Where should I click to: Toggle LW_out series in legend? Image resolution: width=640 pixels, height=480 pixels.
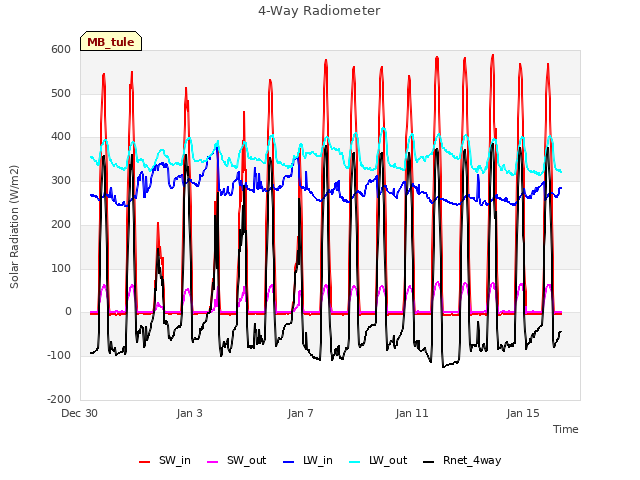point(378,460)
